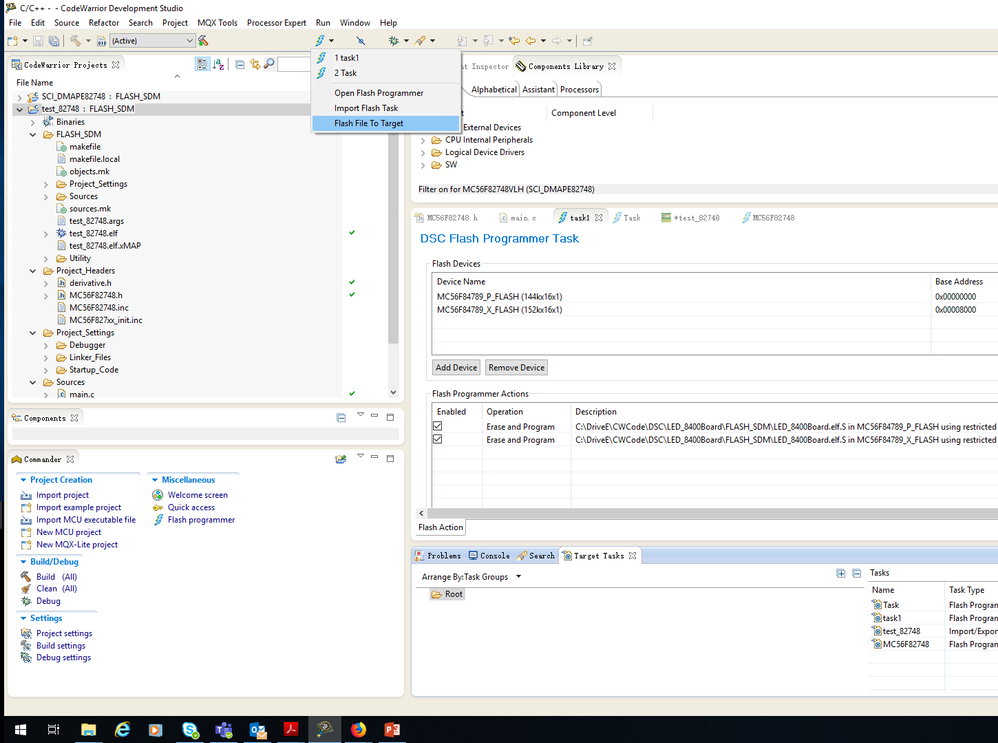Screen dimensions: 998x743
Task: Close the Components Library tab
Action: [612, 66]
